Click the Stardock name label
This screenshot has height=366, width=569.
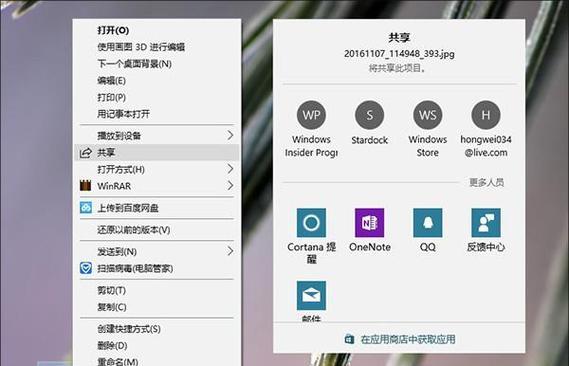(x=369, y=140)
